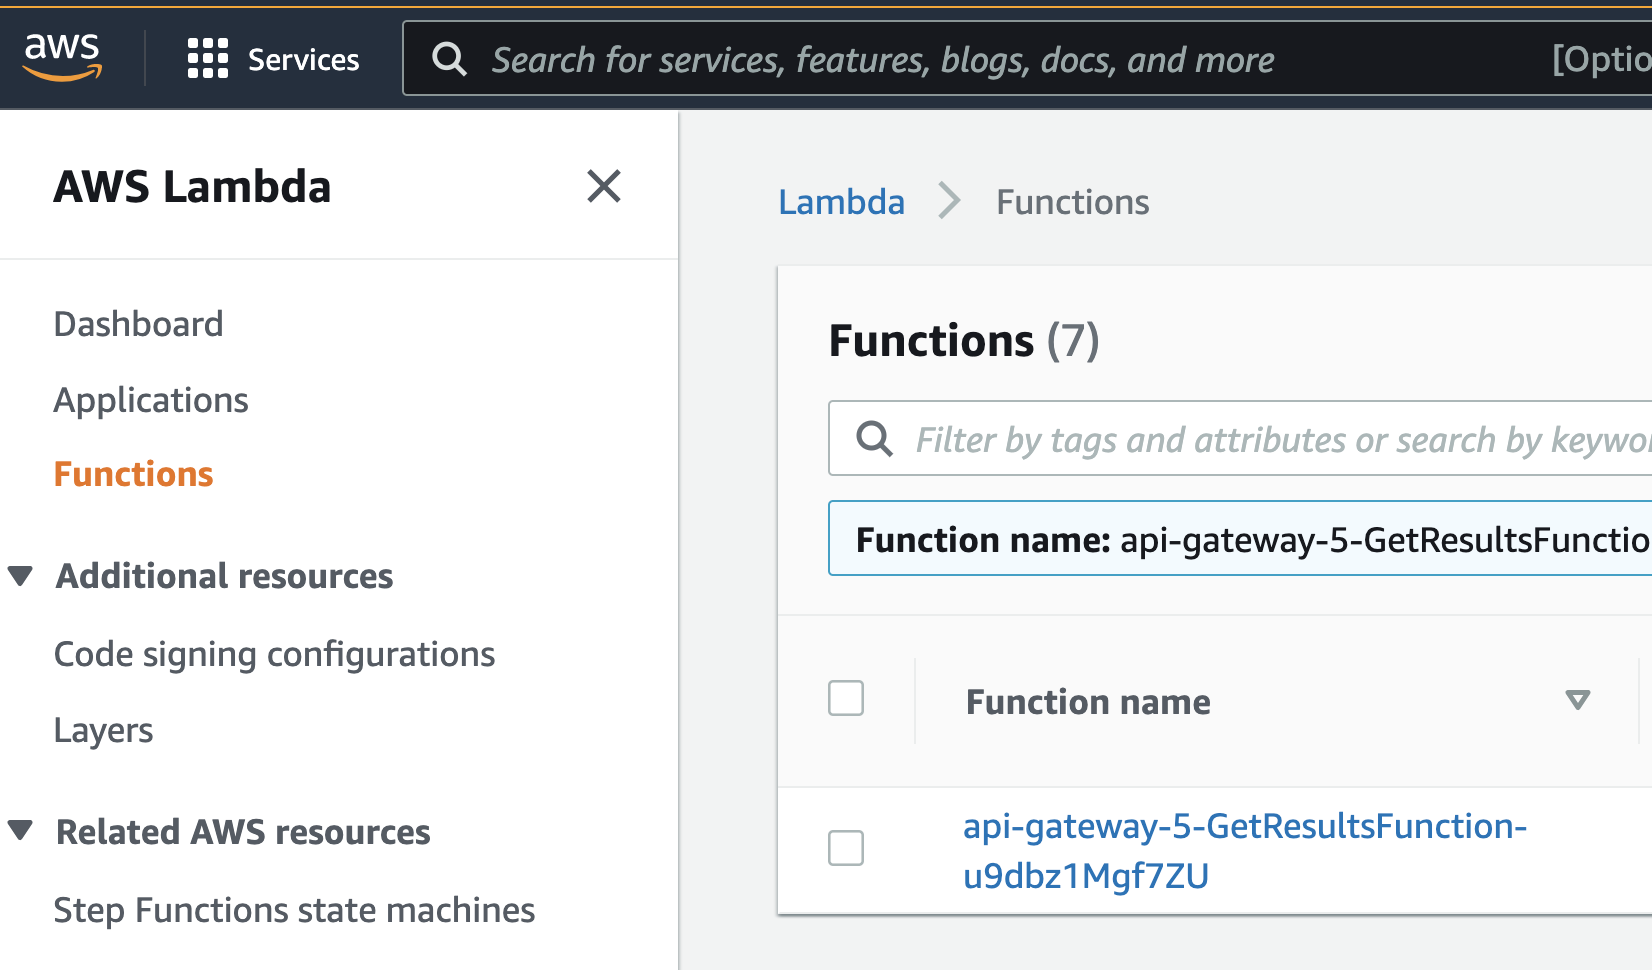Image resolution: width=1652 pixels, height=970 pixels.
Task: Click the Functions (7) heading
Action: (964, 341)
